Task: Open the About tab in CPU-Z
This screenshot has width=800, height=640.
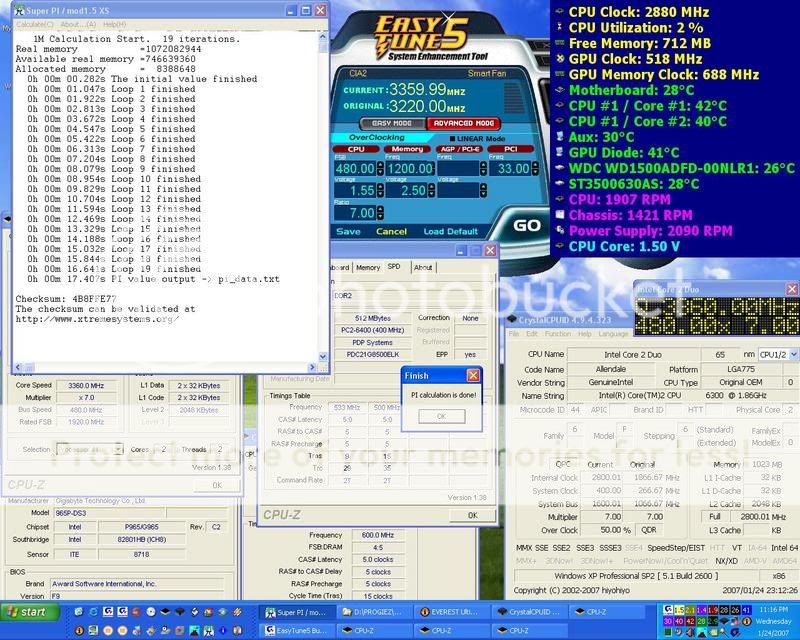Action: [x=423, y=267]
